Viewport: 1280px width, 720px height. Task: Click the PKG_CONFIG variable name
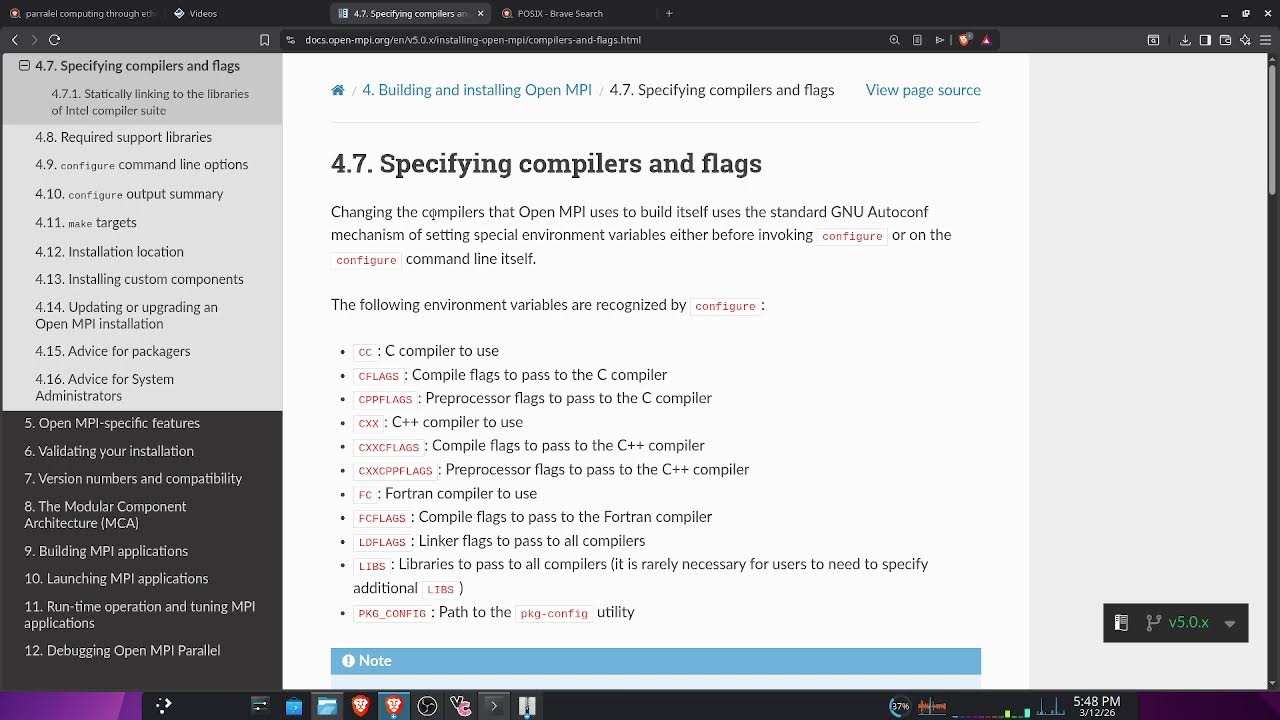click(392, 613)
